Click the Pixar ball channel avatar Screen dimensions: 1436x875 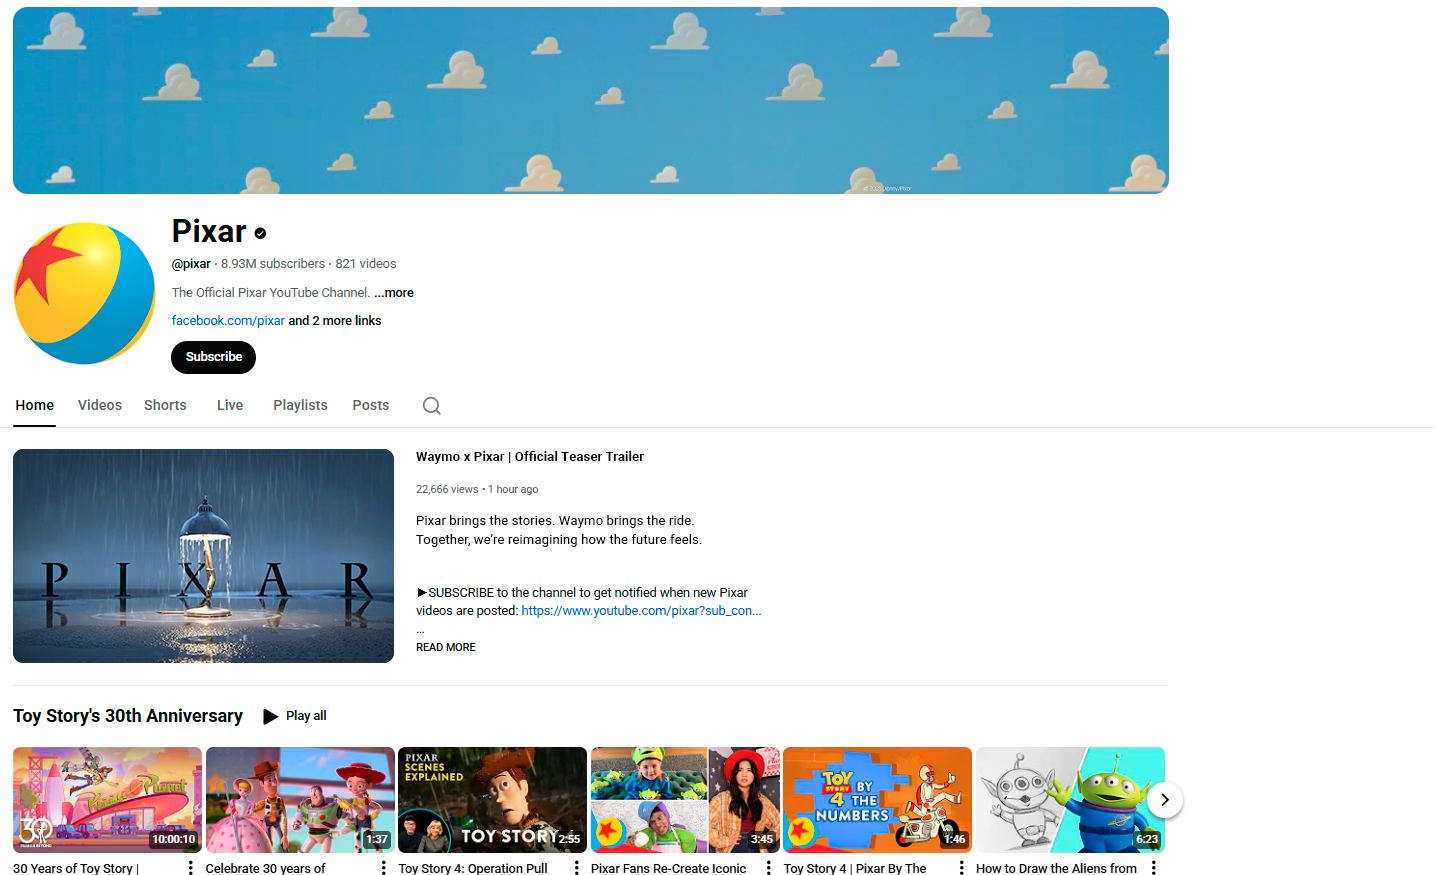click(x=84, y=293)
